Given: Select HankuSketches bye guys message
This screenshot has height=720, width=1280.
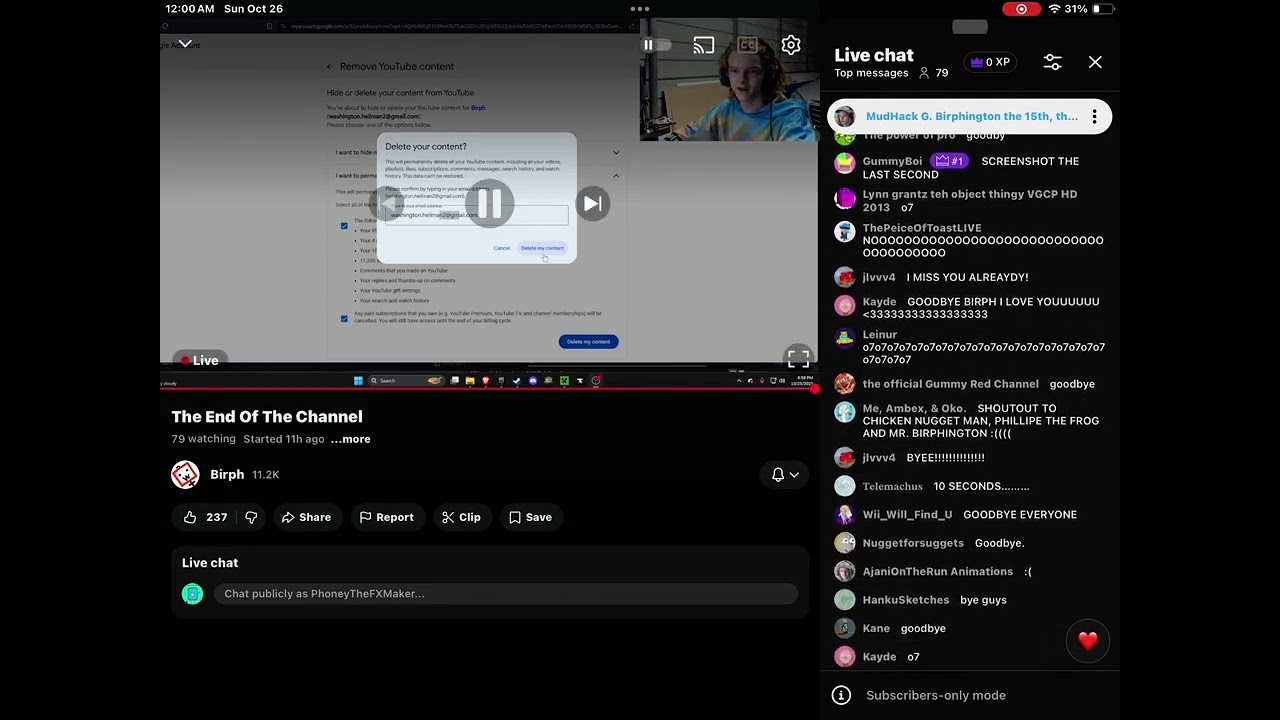Looking at the screenshot, I should click(x=970, y=600).
